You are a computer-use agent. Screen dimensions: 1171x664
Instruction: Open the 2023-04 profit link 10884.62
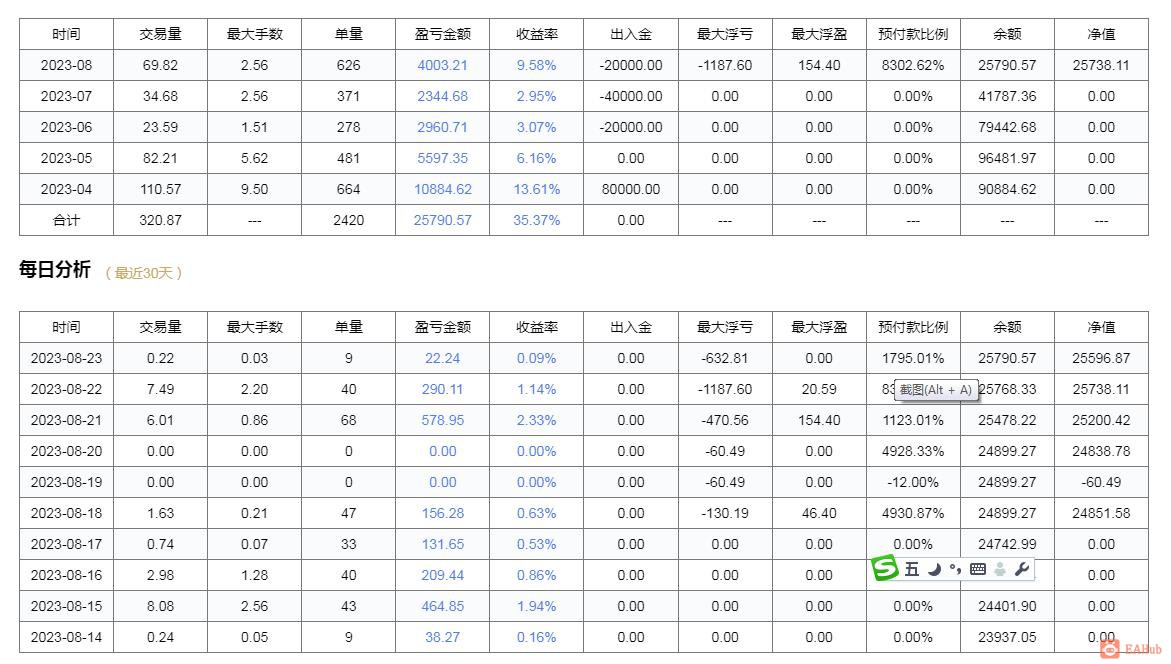(442, 189)
